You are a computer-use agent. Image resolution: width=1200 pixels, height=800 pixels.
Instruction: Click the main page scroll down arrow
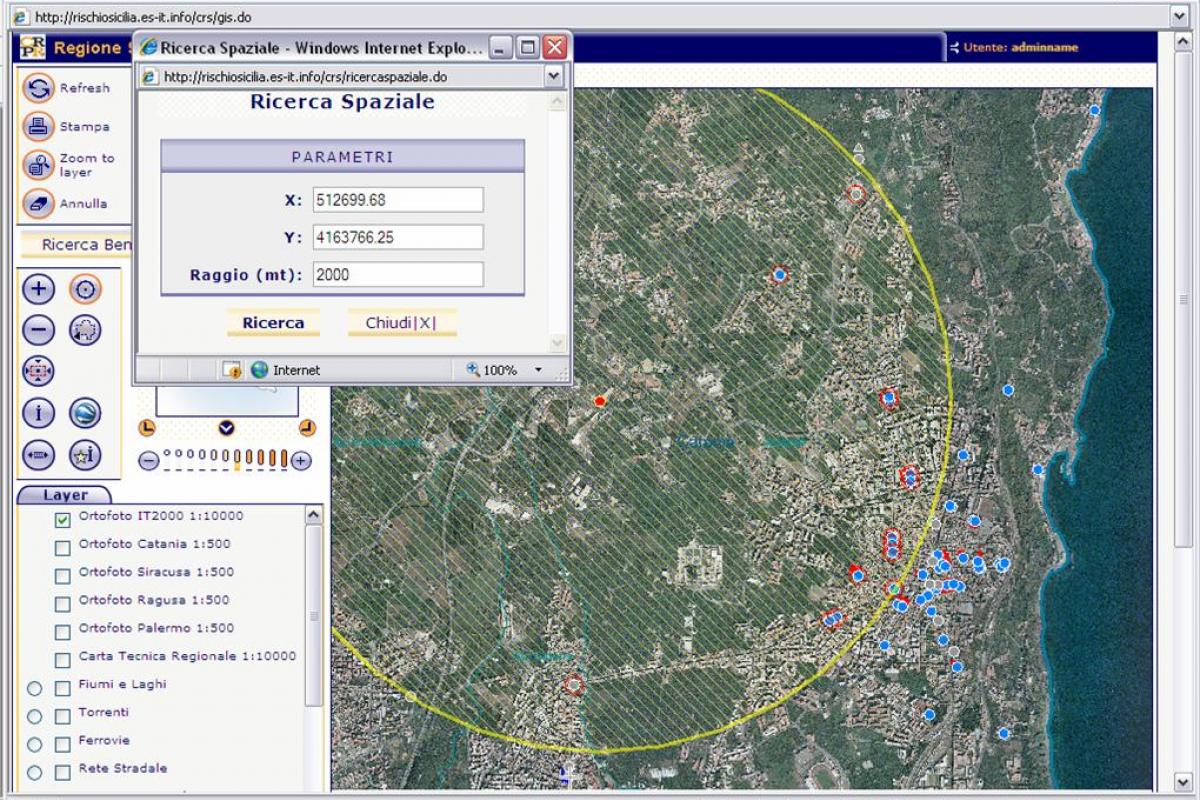tap(1181, 782)
